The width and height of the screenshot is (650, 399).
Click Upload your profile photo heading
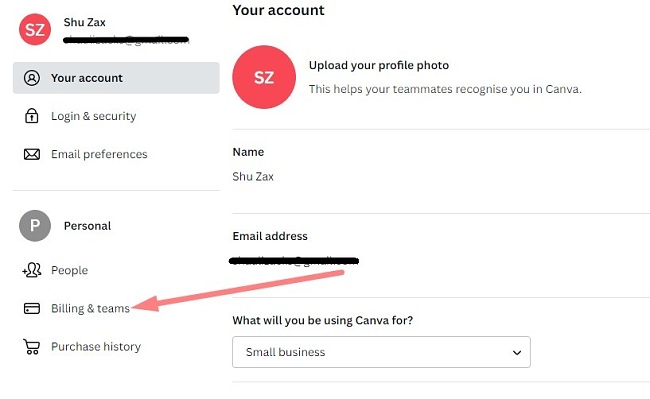(x=379, y=65)
